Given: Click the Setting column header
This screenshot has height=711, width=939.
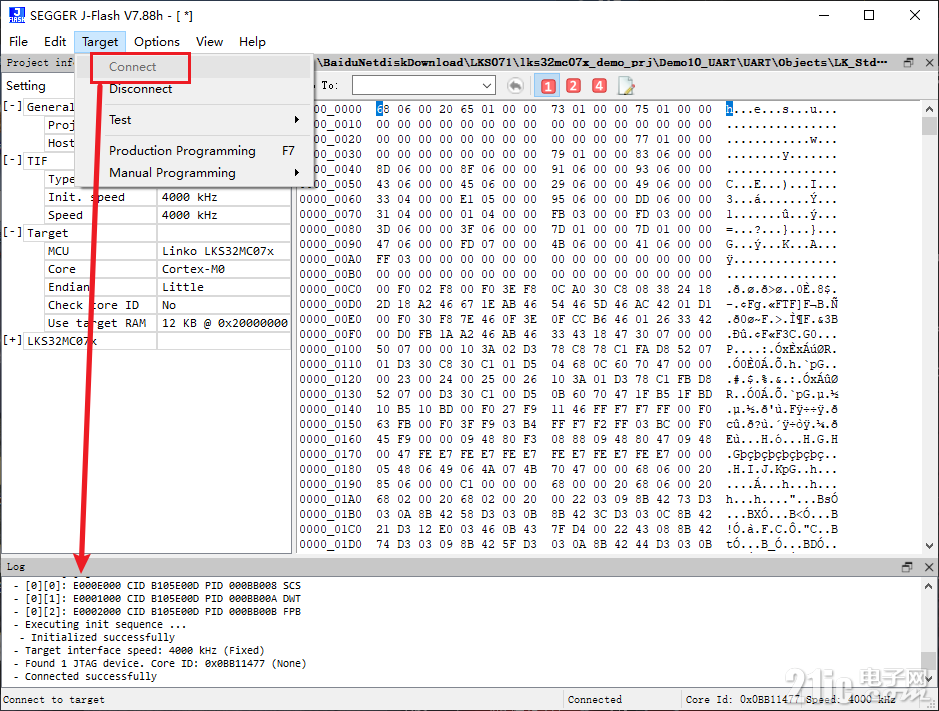Looking at the screenshot, I should click(26, 86).
